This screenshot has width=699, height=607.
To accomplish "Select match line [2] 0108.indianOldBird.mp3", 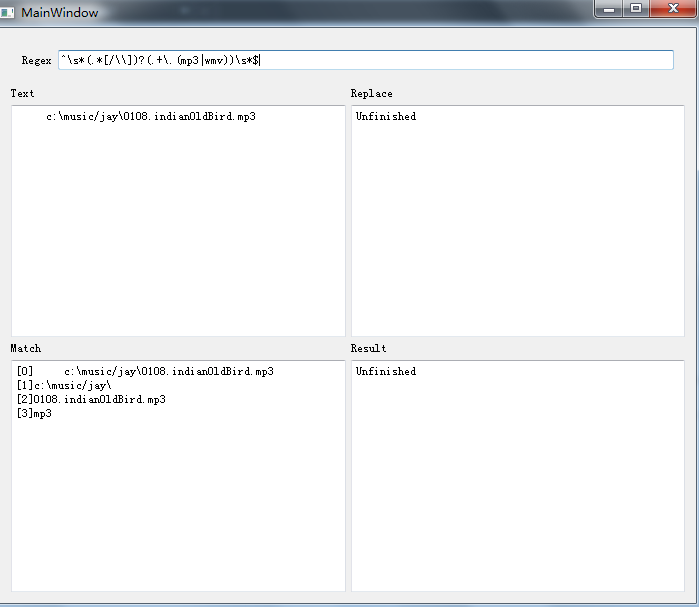I will tap(91, 399).
